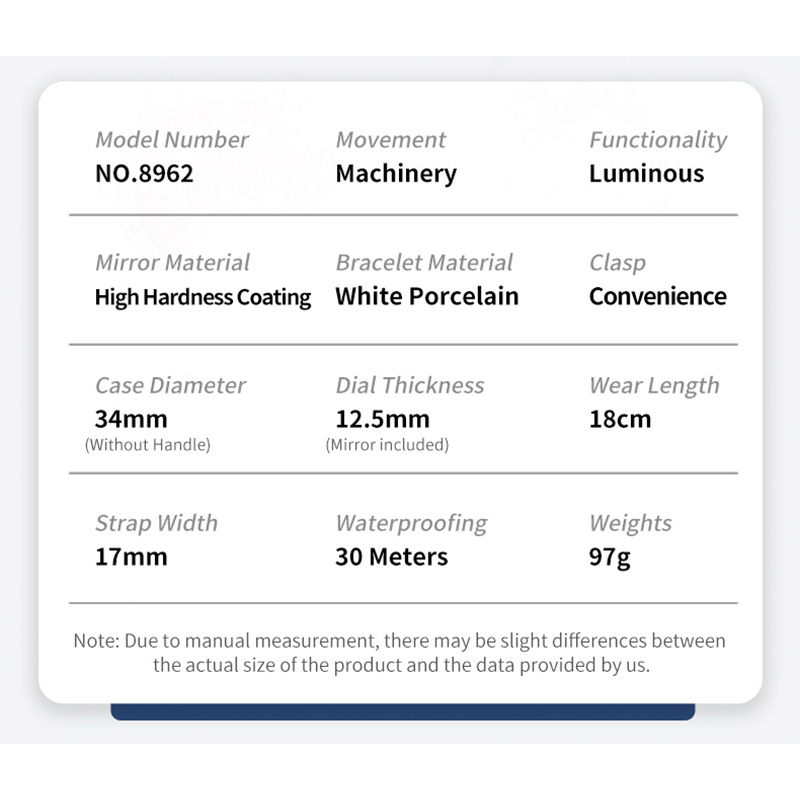Image resolution: width=800 pixels, height=800 pixels.
Task: Select the Luminous functionality text
Action: click(x=646, y=173)
